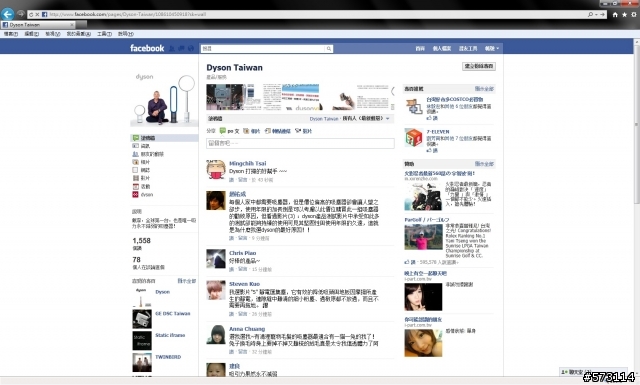Show next photos with strip arrow
Viewport: 640px width, 385px height.
click(x=393, y=91)
